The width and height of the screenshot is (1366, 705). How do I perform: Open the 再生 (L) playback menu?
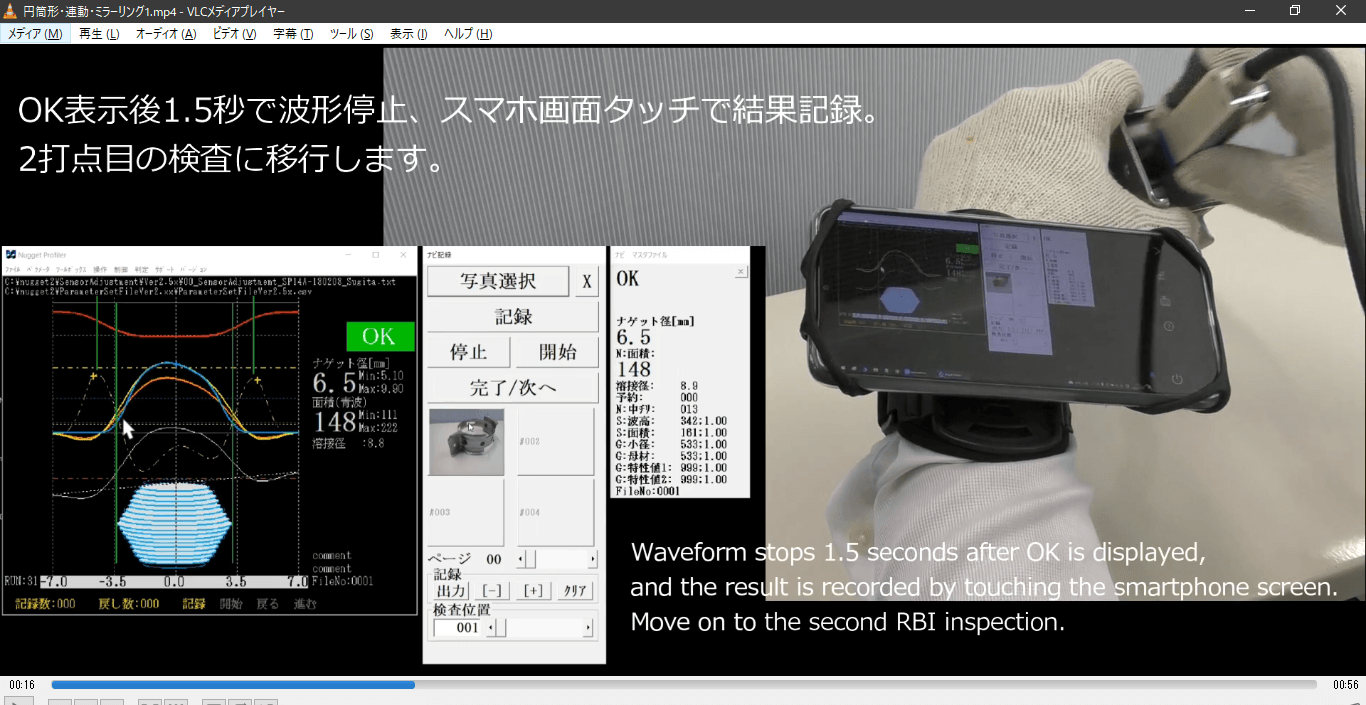(x=99, y=34)
